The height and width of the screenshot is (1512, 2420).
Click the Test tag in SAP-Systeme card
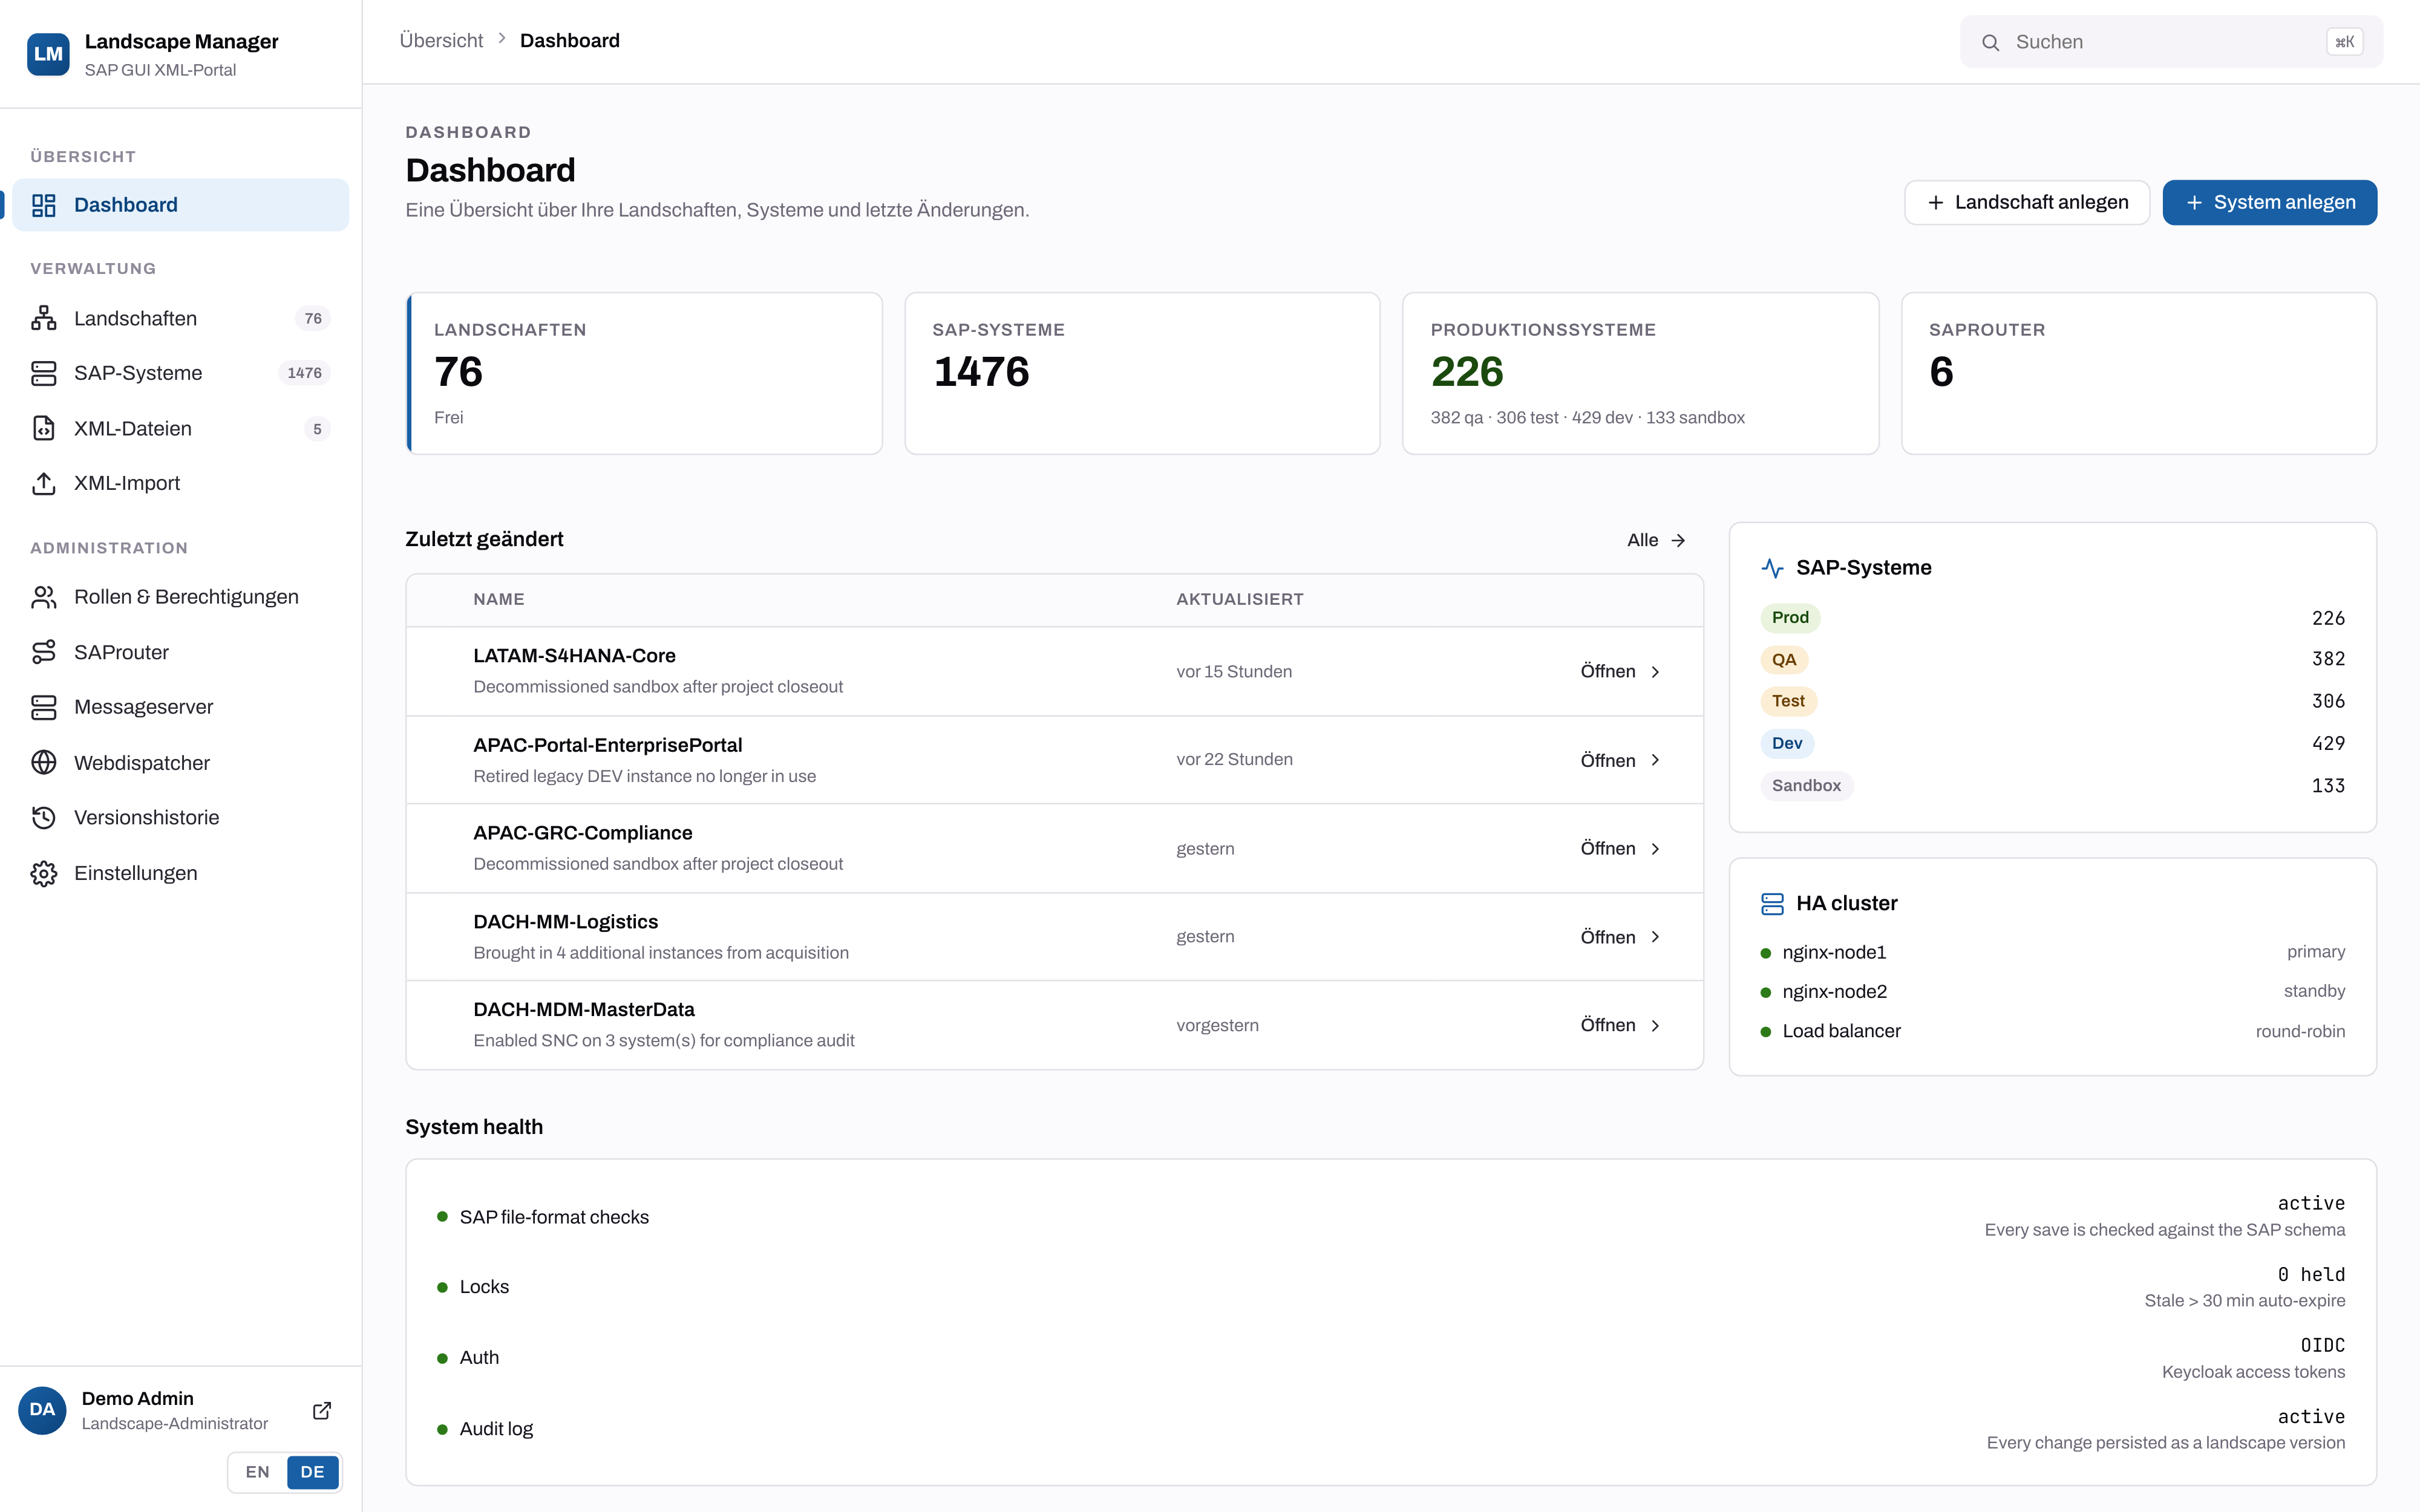pos(1788,702)
